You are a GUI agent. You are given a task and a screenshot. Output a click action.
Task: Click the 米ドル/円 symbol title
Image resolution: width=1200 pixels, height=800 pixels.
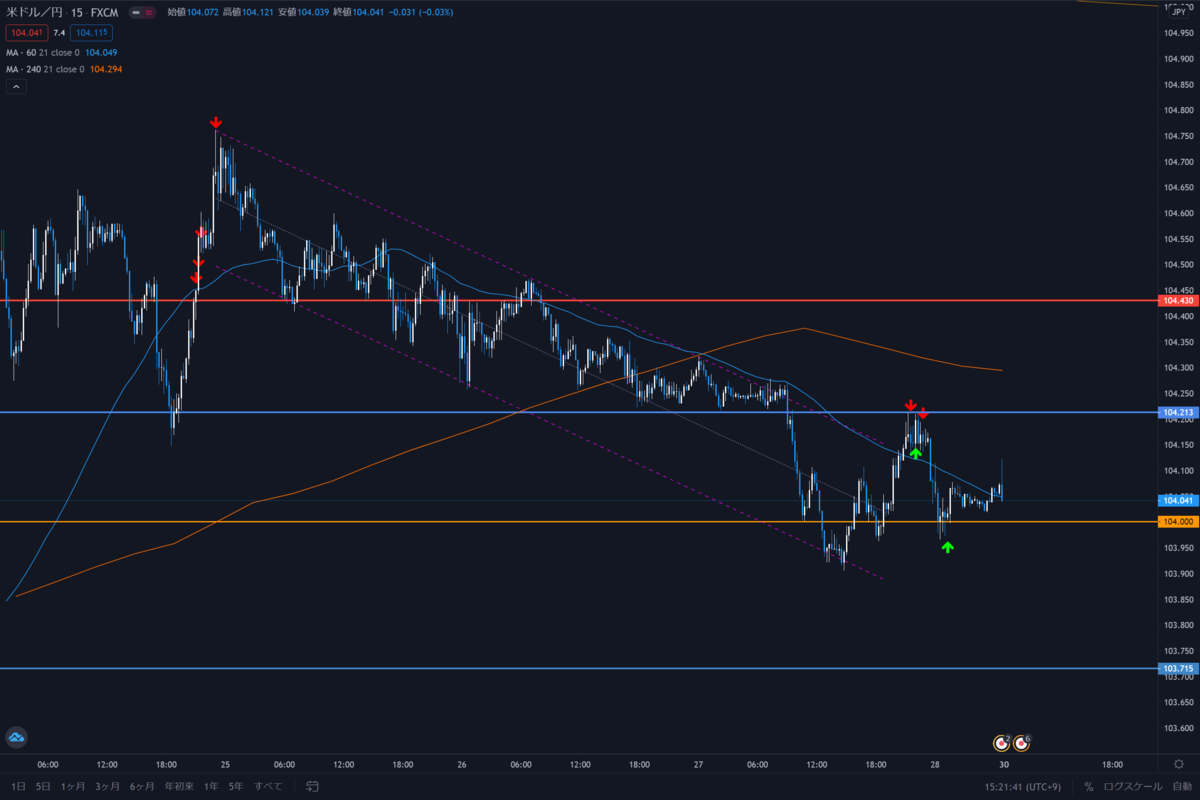pyautogui.click(x=33, y=14)
